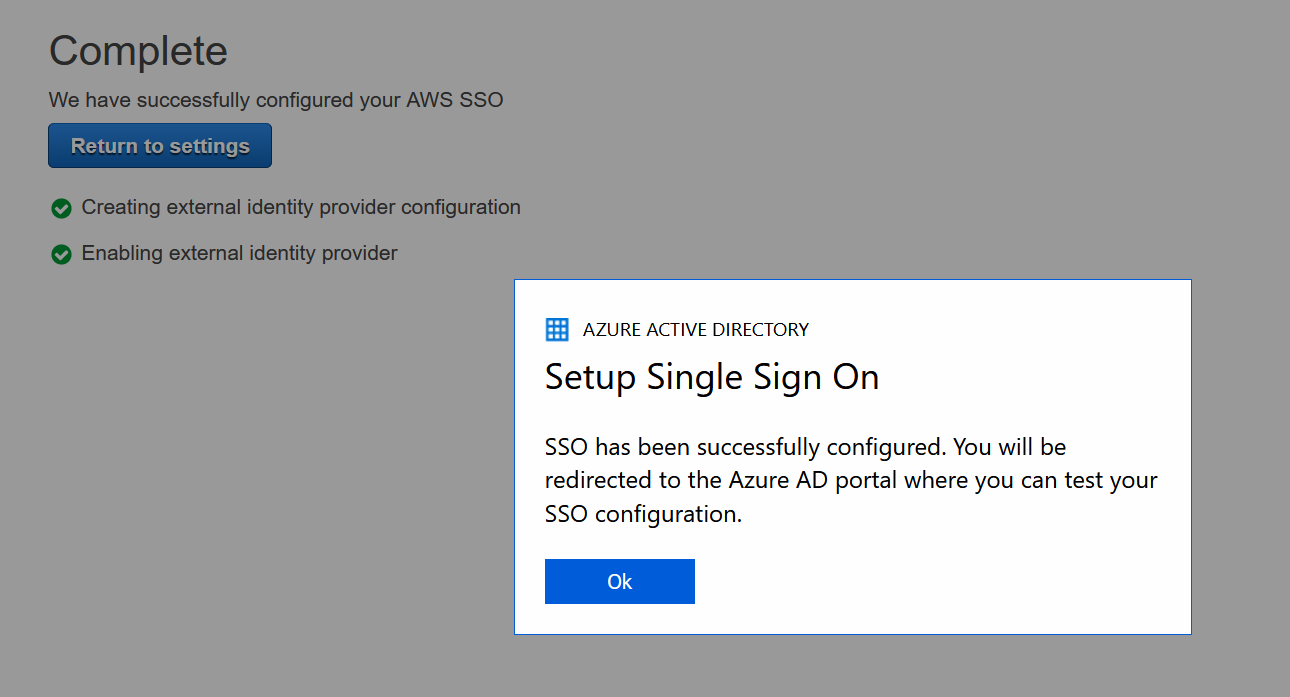Select the AZURE ACTIVE DIRECTORY header label

coord(696,329)
